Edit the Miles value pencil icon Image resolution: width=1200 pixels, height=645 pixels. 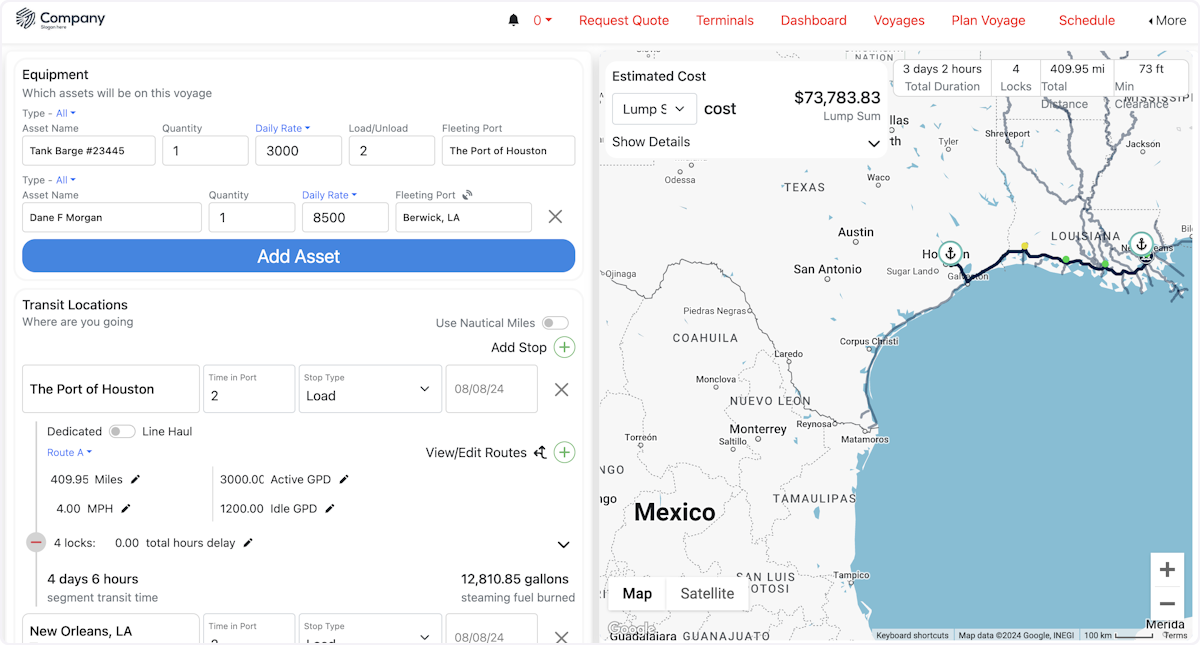[136, 479]
